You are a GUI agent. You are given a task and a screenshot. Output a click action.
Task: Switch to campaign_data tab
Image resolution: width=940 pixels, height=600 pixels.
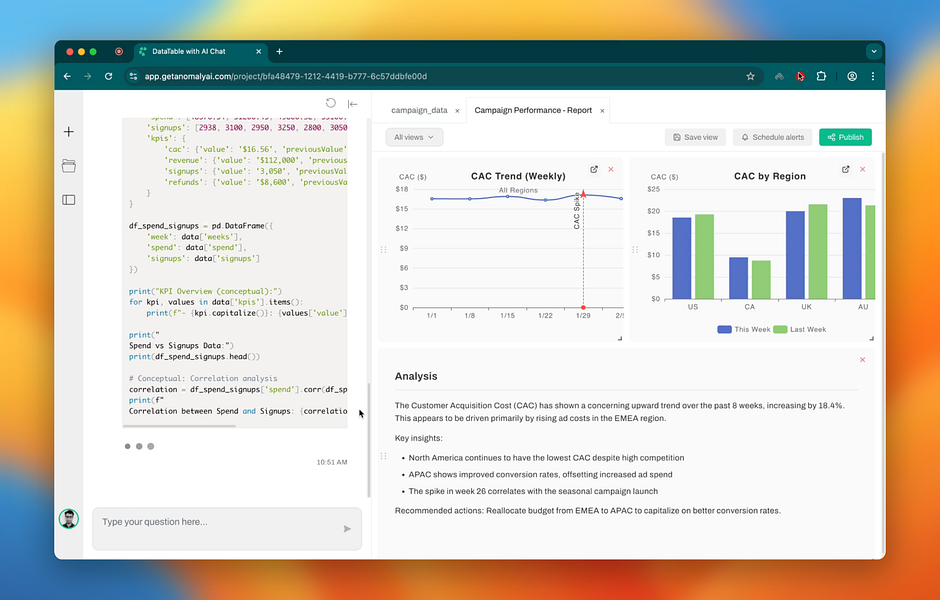pos(419,110)
